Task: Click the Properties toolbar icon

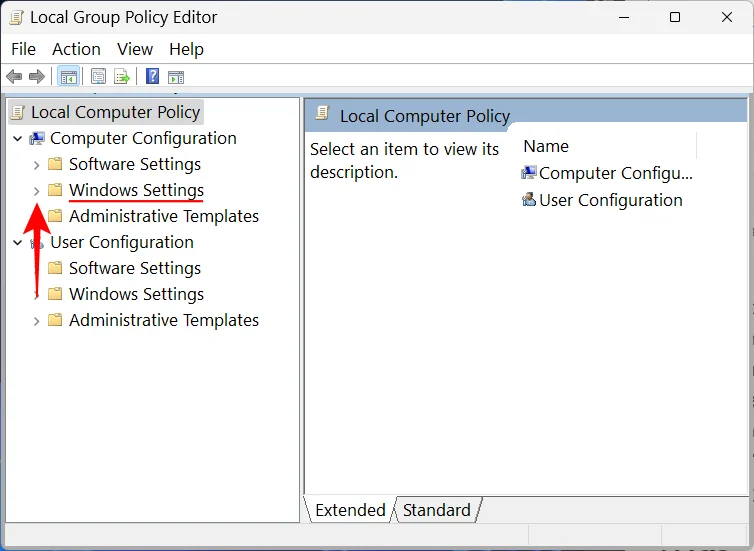Action: click(98, 77)
